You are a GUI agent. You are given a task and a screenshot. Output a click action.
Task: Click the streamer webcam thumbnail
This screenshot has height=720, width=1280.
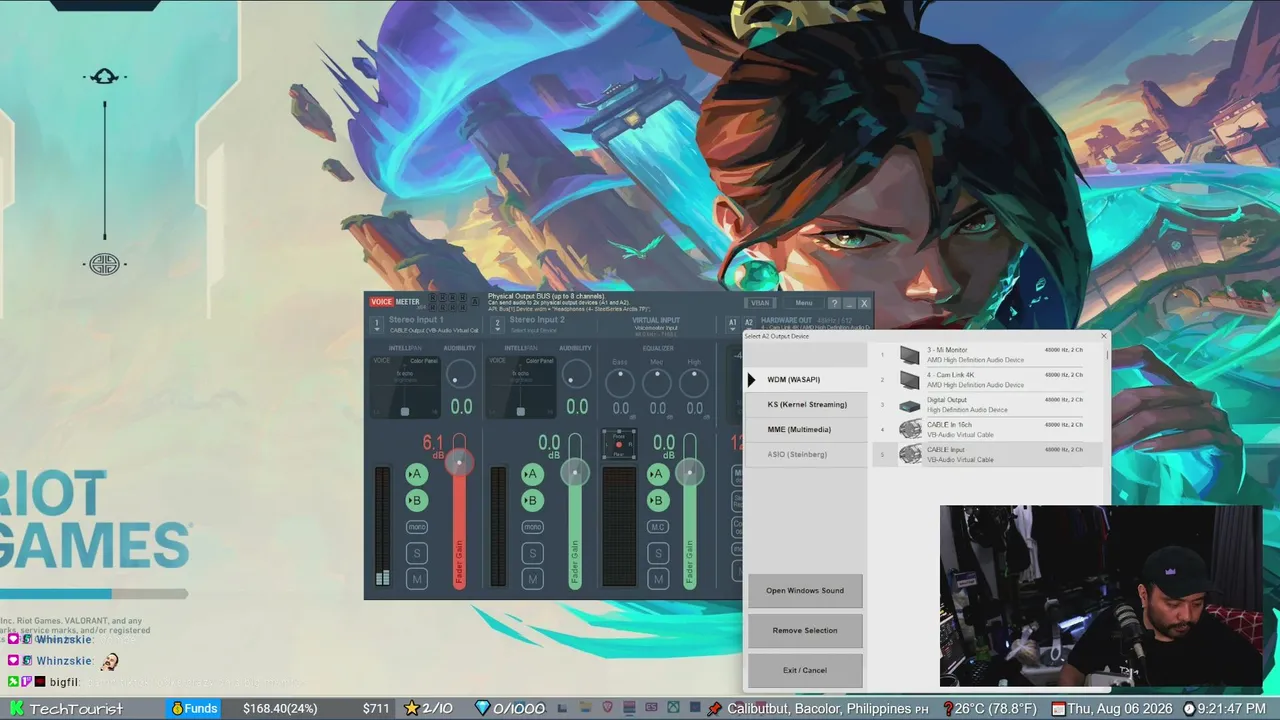[x=1101, y=596]
